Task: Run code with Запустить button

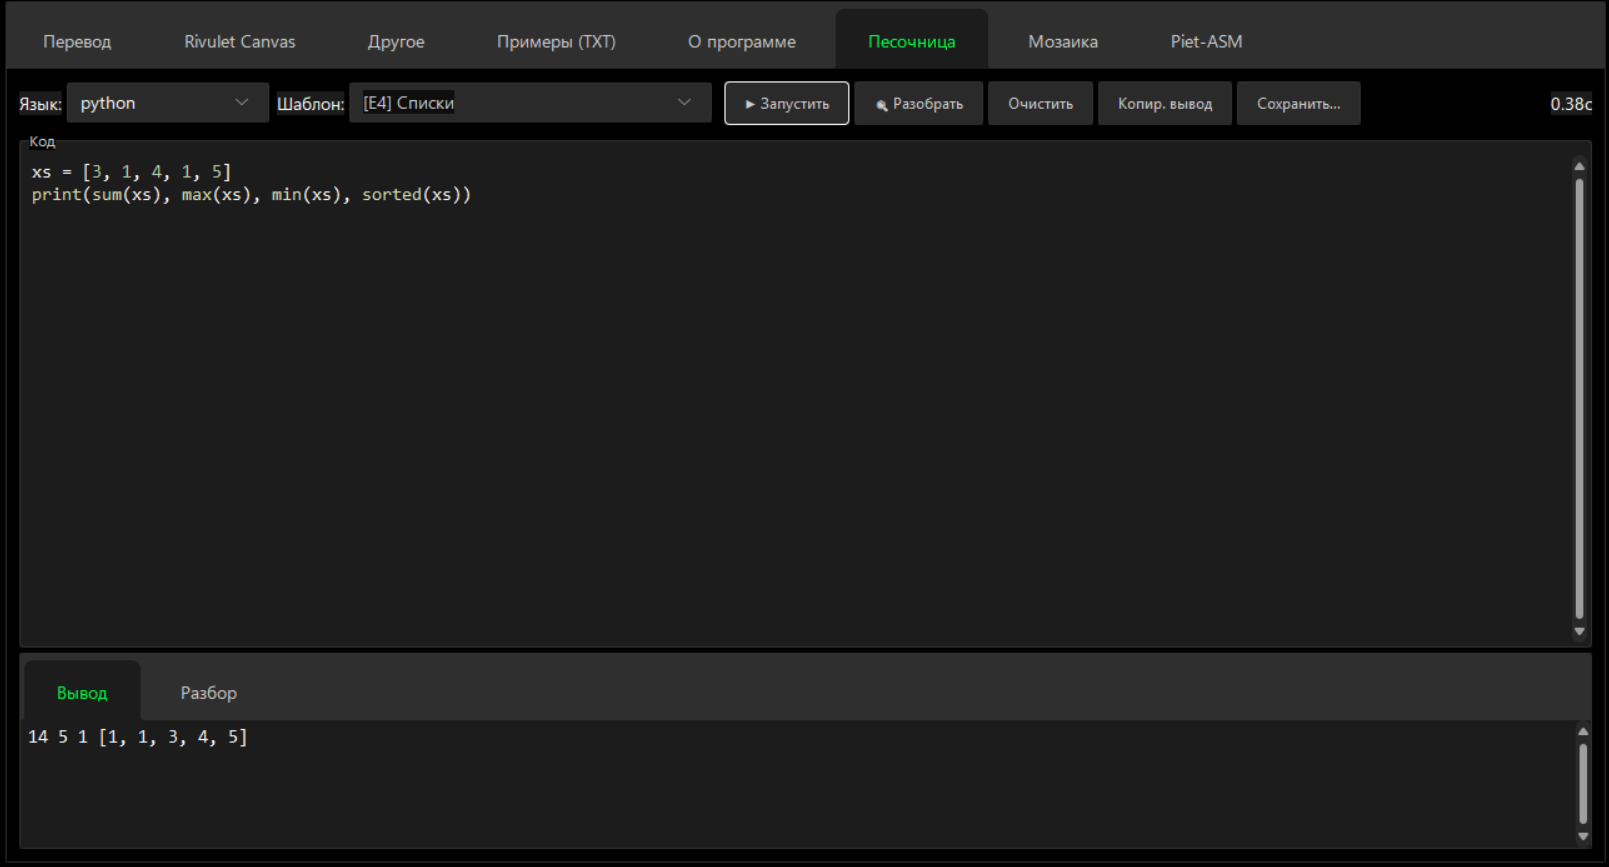Action: [787, 103]
